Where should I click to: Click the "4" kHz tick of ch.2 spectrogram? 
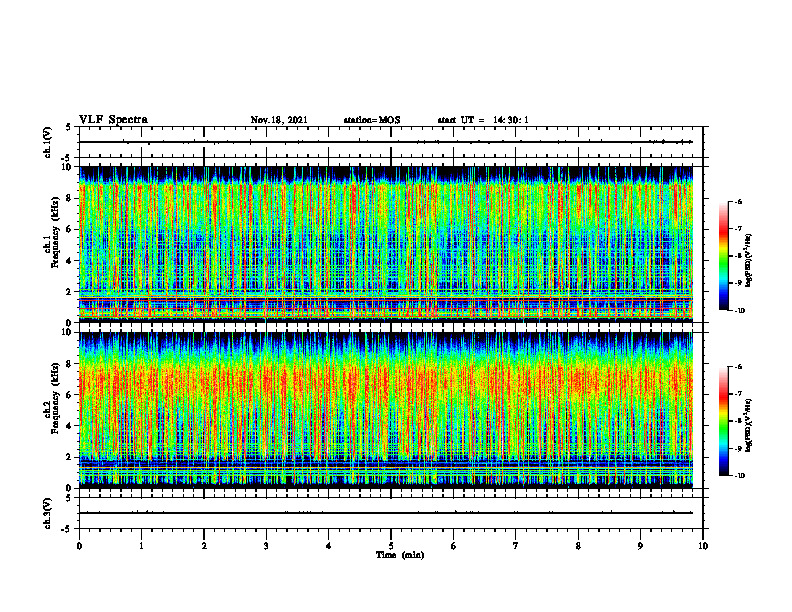click(x=71, y=426)
